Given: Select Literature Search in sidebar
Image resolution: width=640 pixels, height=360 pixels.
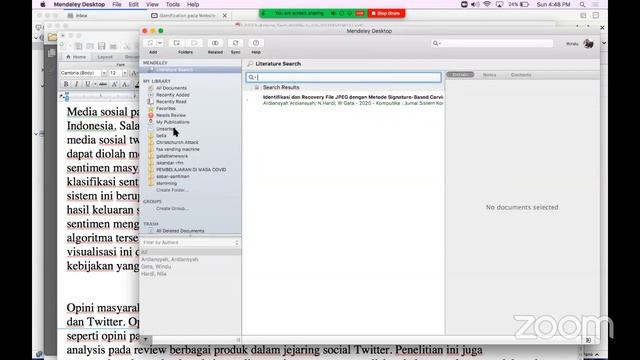Looking at the screenshot, I should click(191, 70).
